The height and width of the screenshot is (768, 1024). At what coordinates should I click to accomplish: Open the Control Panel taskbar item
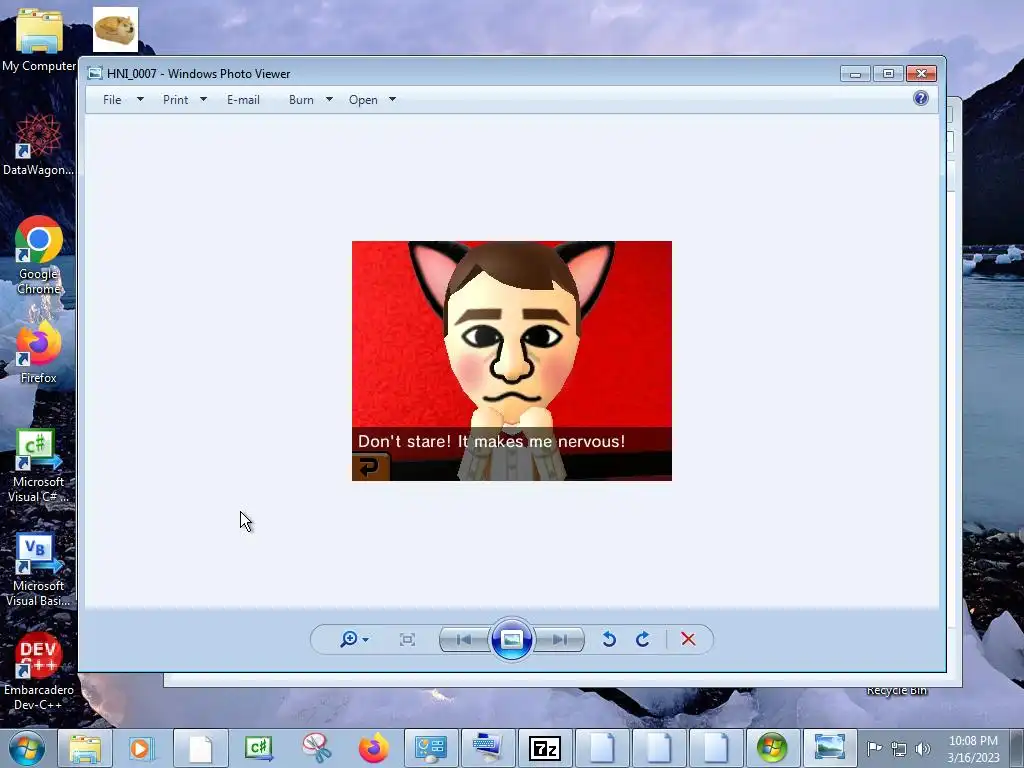[430, 748]
